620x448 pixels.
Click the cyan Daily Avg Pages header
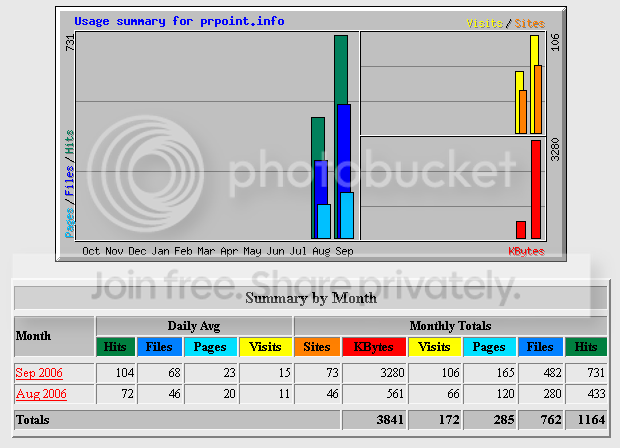[x=210, y=347]
